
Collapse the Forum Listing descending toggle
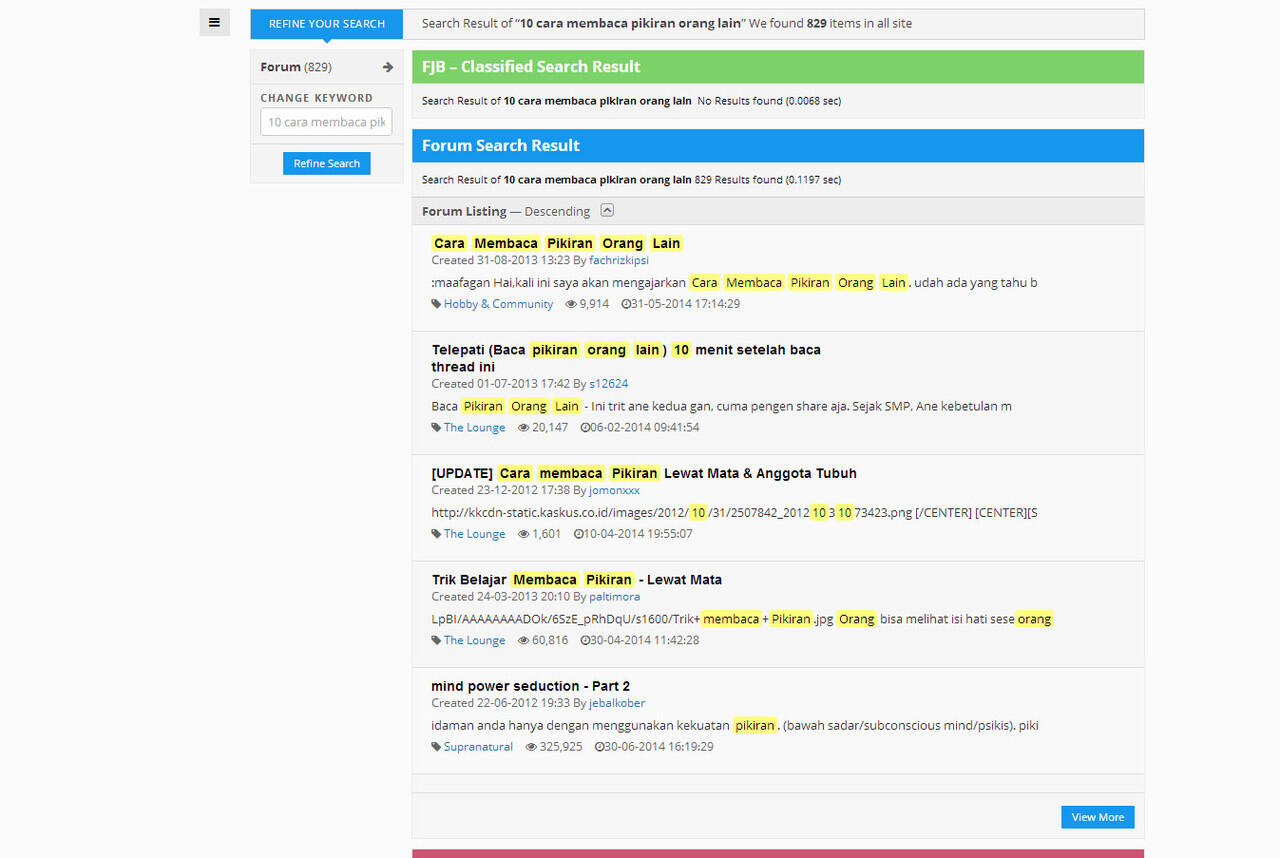pos(607,210)
